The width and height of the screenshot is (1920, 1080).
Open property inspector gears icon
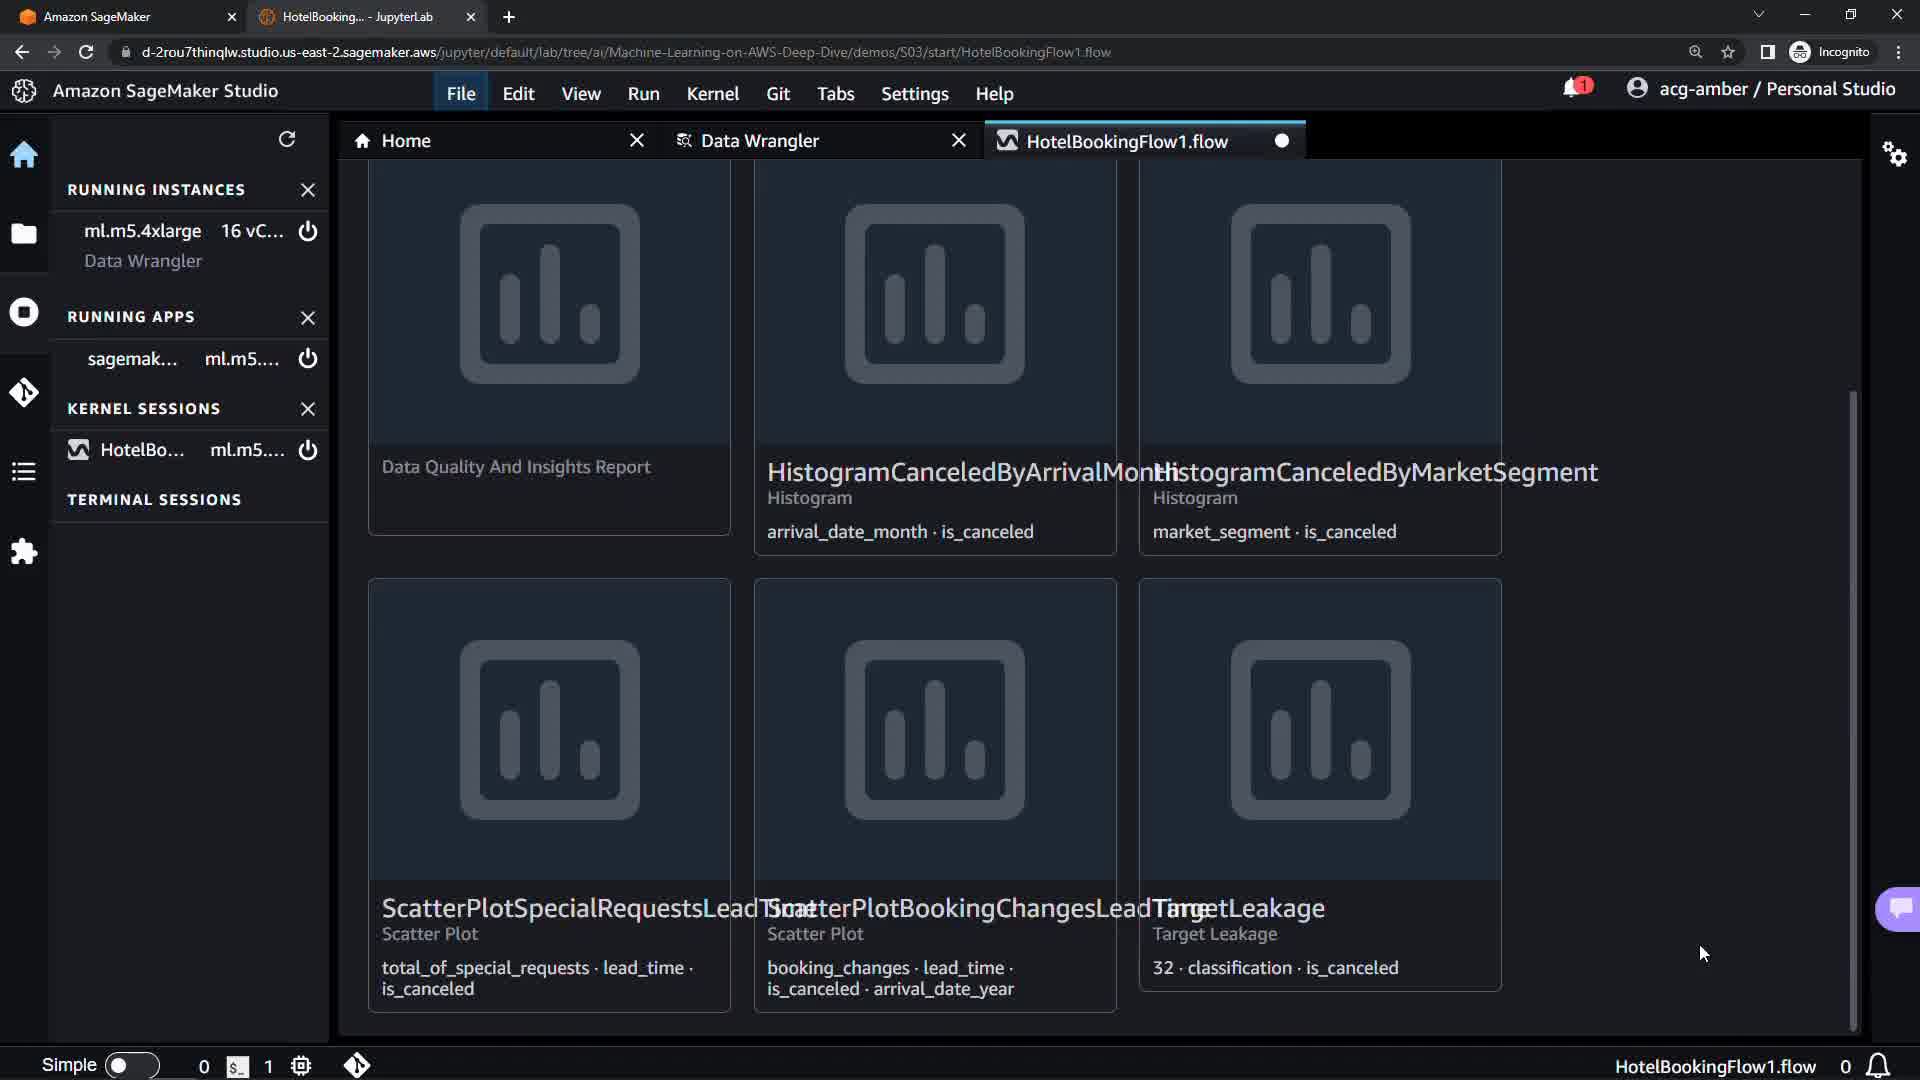(x=1894, y=154)
